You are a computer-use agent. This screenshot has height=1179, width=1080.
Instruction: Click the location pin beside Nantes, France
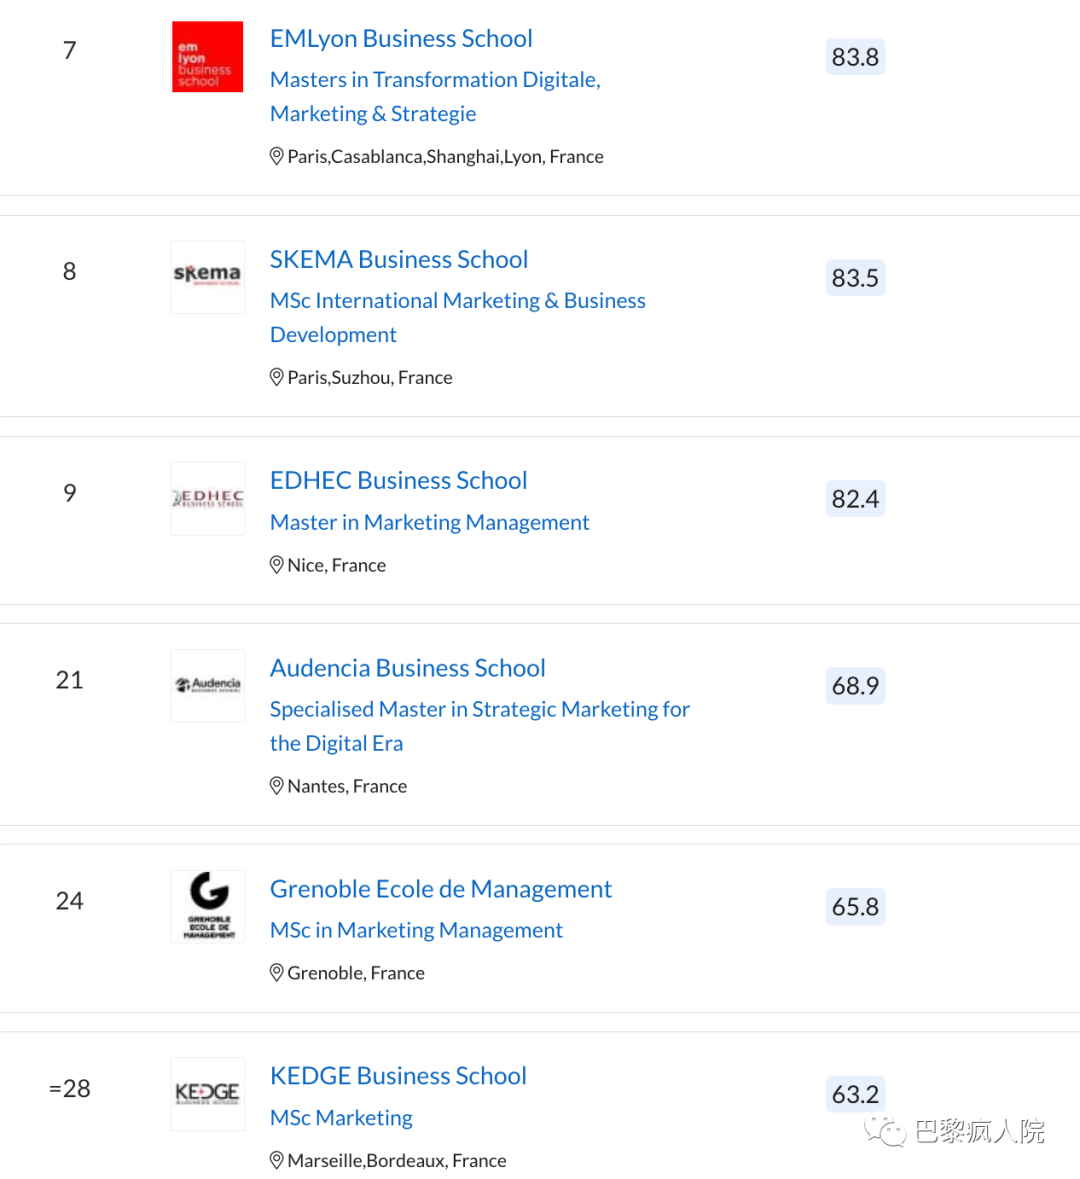click(277, 786)
